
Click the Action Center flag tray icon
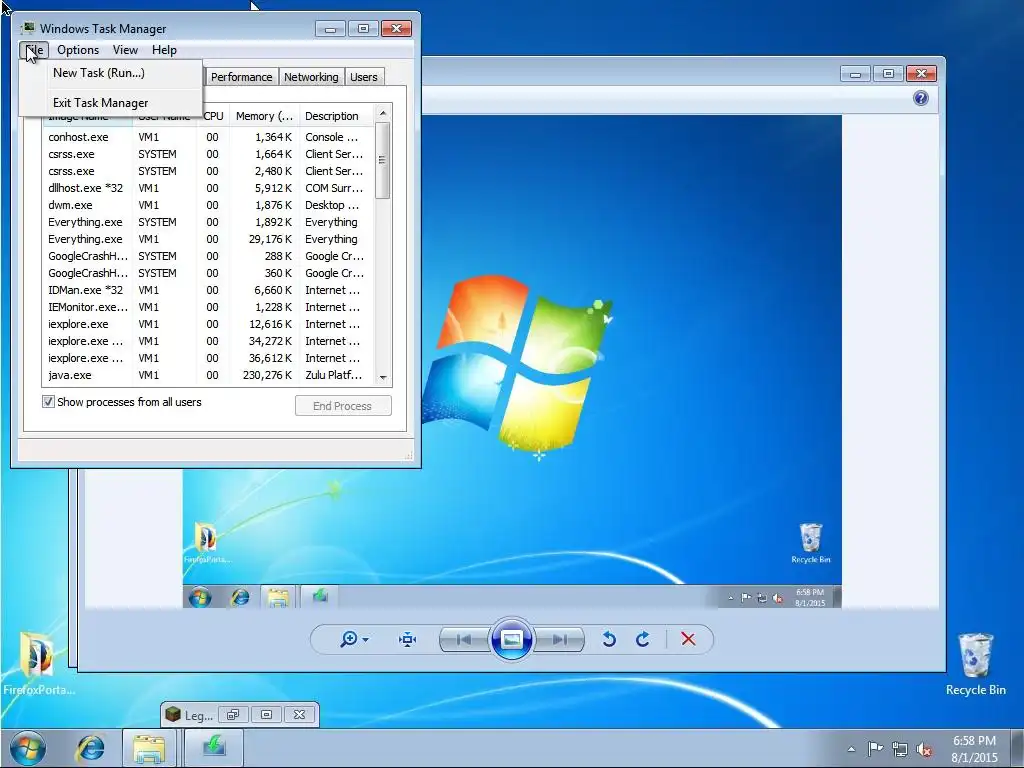click(x=875, y=748)
